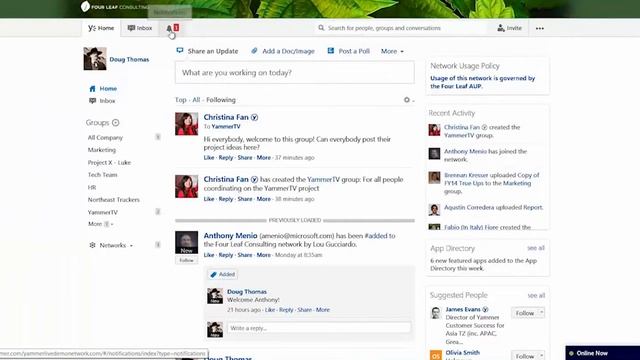Click More on Anthony Menio's post
The height and width of the screenshot is (360, 640).
click(x=263, y=255)
